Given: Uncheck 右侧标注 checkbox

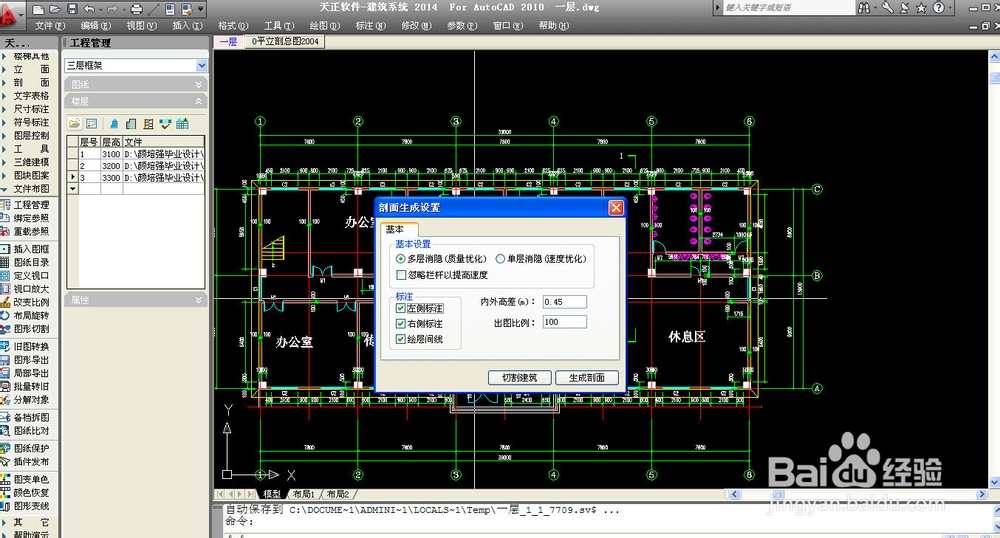Looking at the screenshot, I should click(401, 323).
